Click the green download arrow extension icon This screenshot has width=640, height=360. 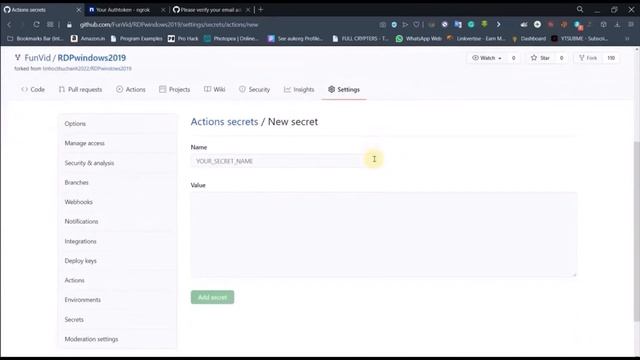click(484, 24)
